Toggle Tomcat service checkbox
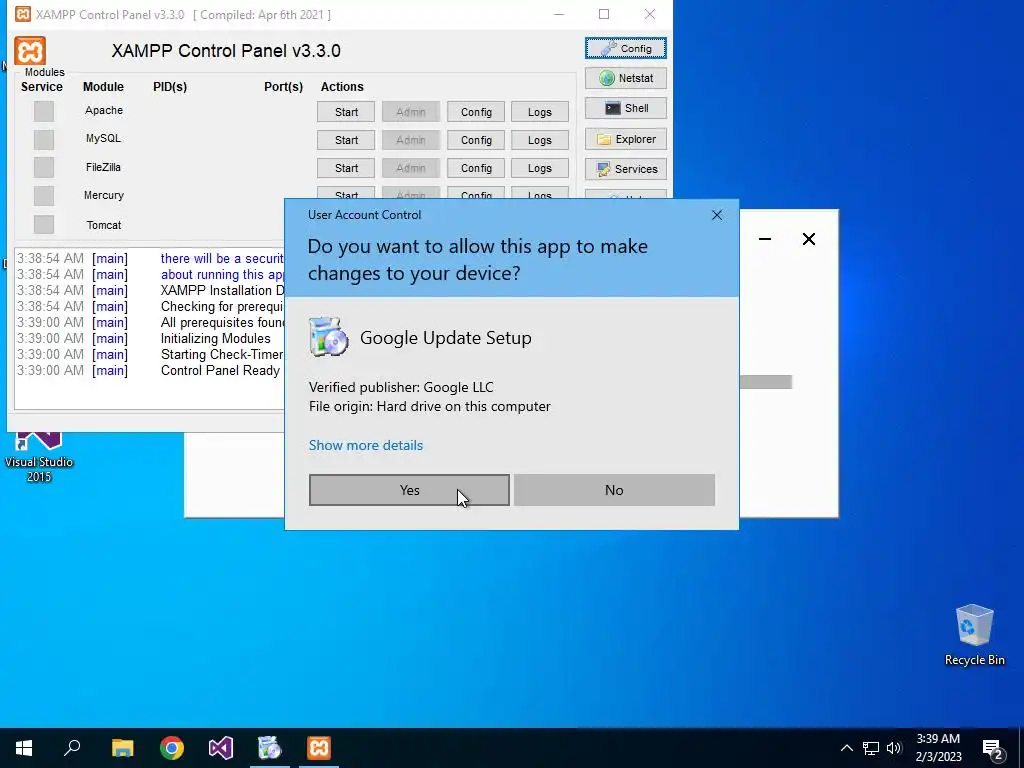The width and height of the screenshot is (1024, 768). (x=44, y=224)
